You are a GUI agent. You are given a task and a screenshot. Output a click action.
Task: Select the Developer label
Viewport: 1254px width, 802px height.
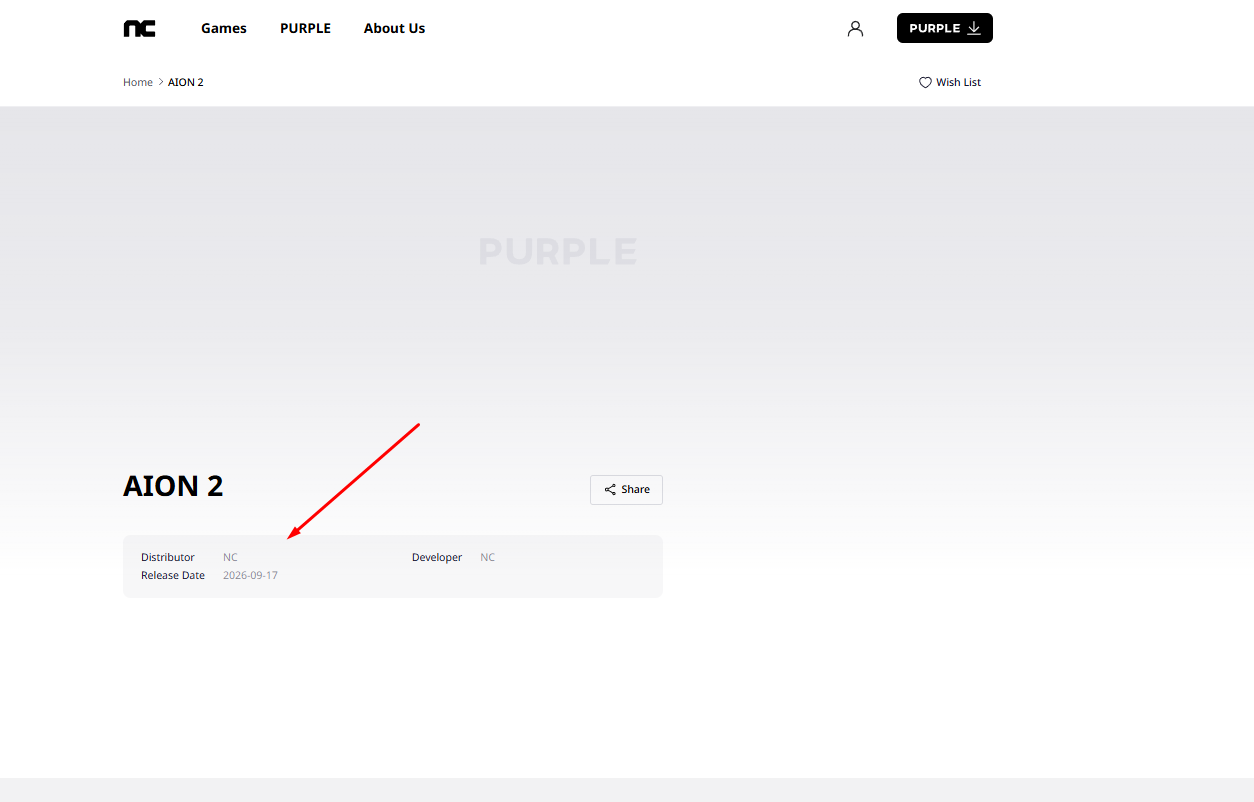point(437,557)
